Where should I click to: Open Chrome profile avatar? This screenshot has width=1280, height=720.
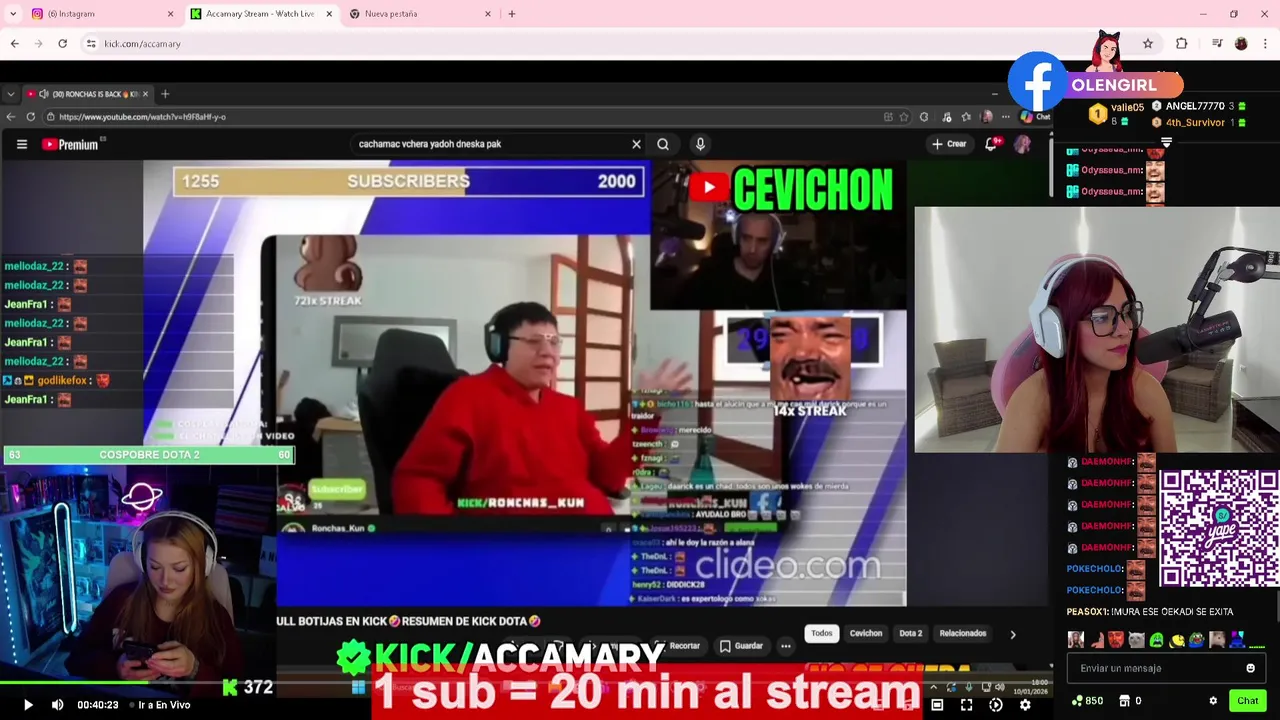coord(1241,44)
